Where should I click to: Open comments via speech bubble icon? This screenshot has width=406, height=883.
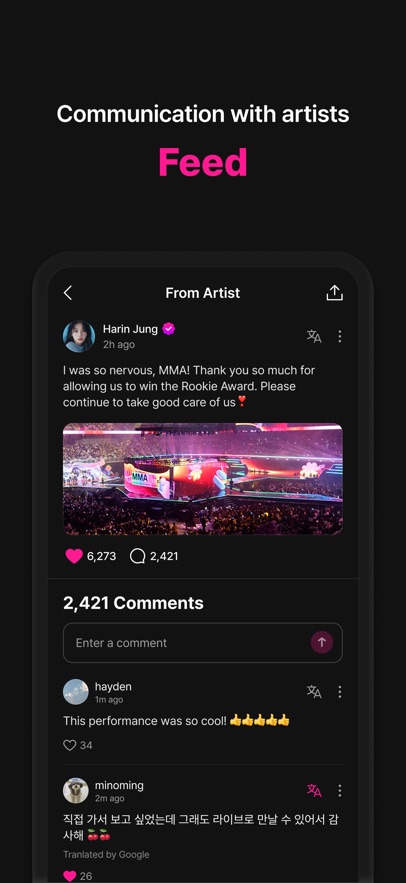137,556
